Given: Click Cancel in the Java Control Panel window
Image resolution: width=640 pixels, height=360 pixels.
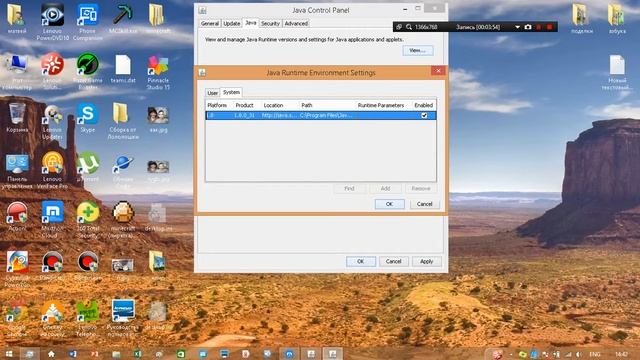Looking at the screenshot, I should [393, 261].
